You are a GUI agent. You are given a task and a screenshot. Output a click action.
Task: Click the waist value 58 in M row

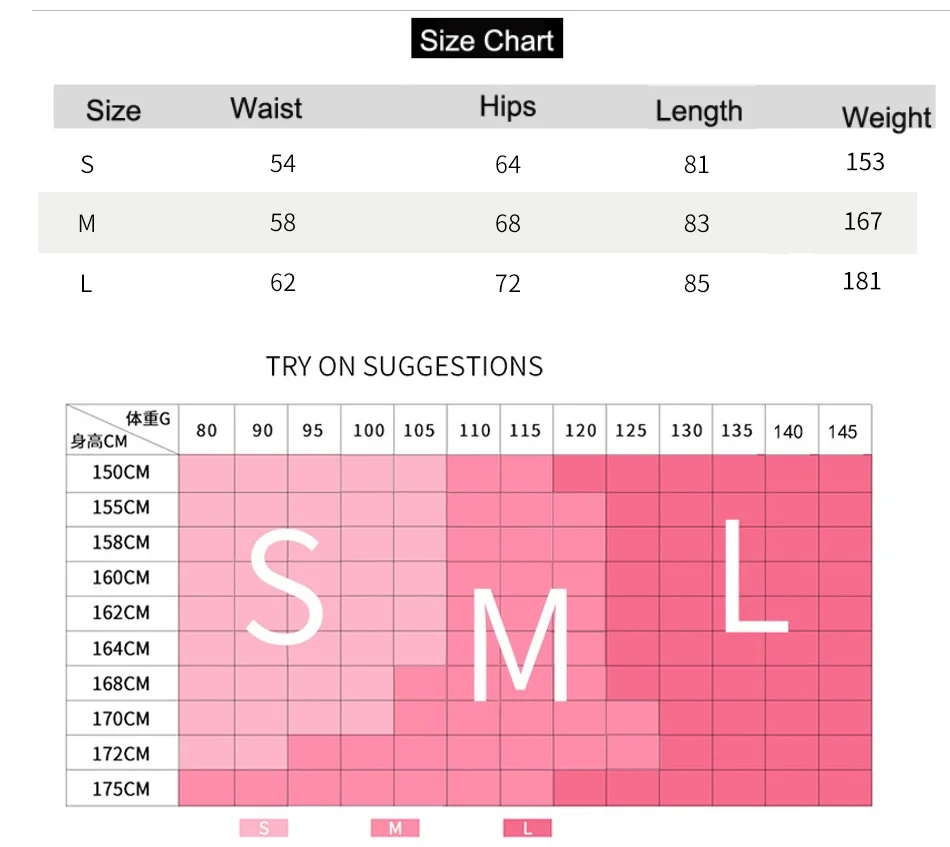(283, 222)
